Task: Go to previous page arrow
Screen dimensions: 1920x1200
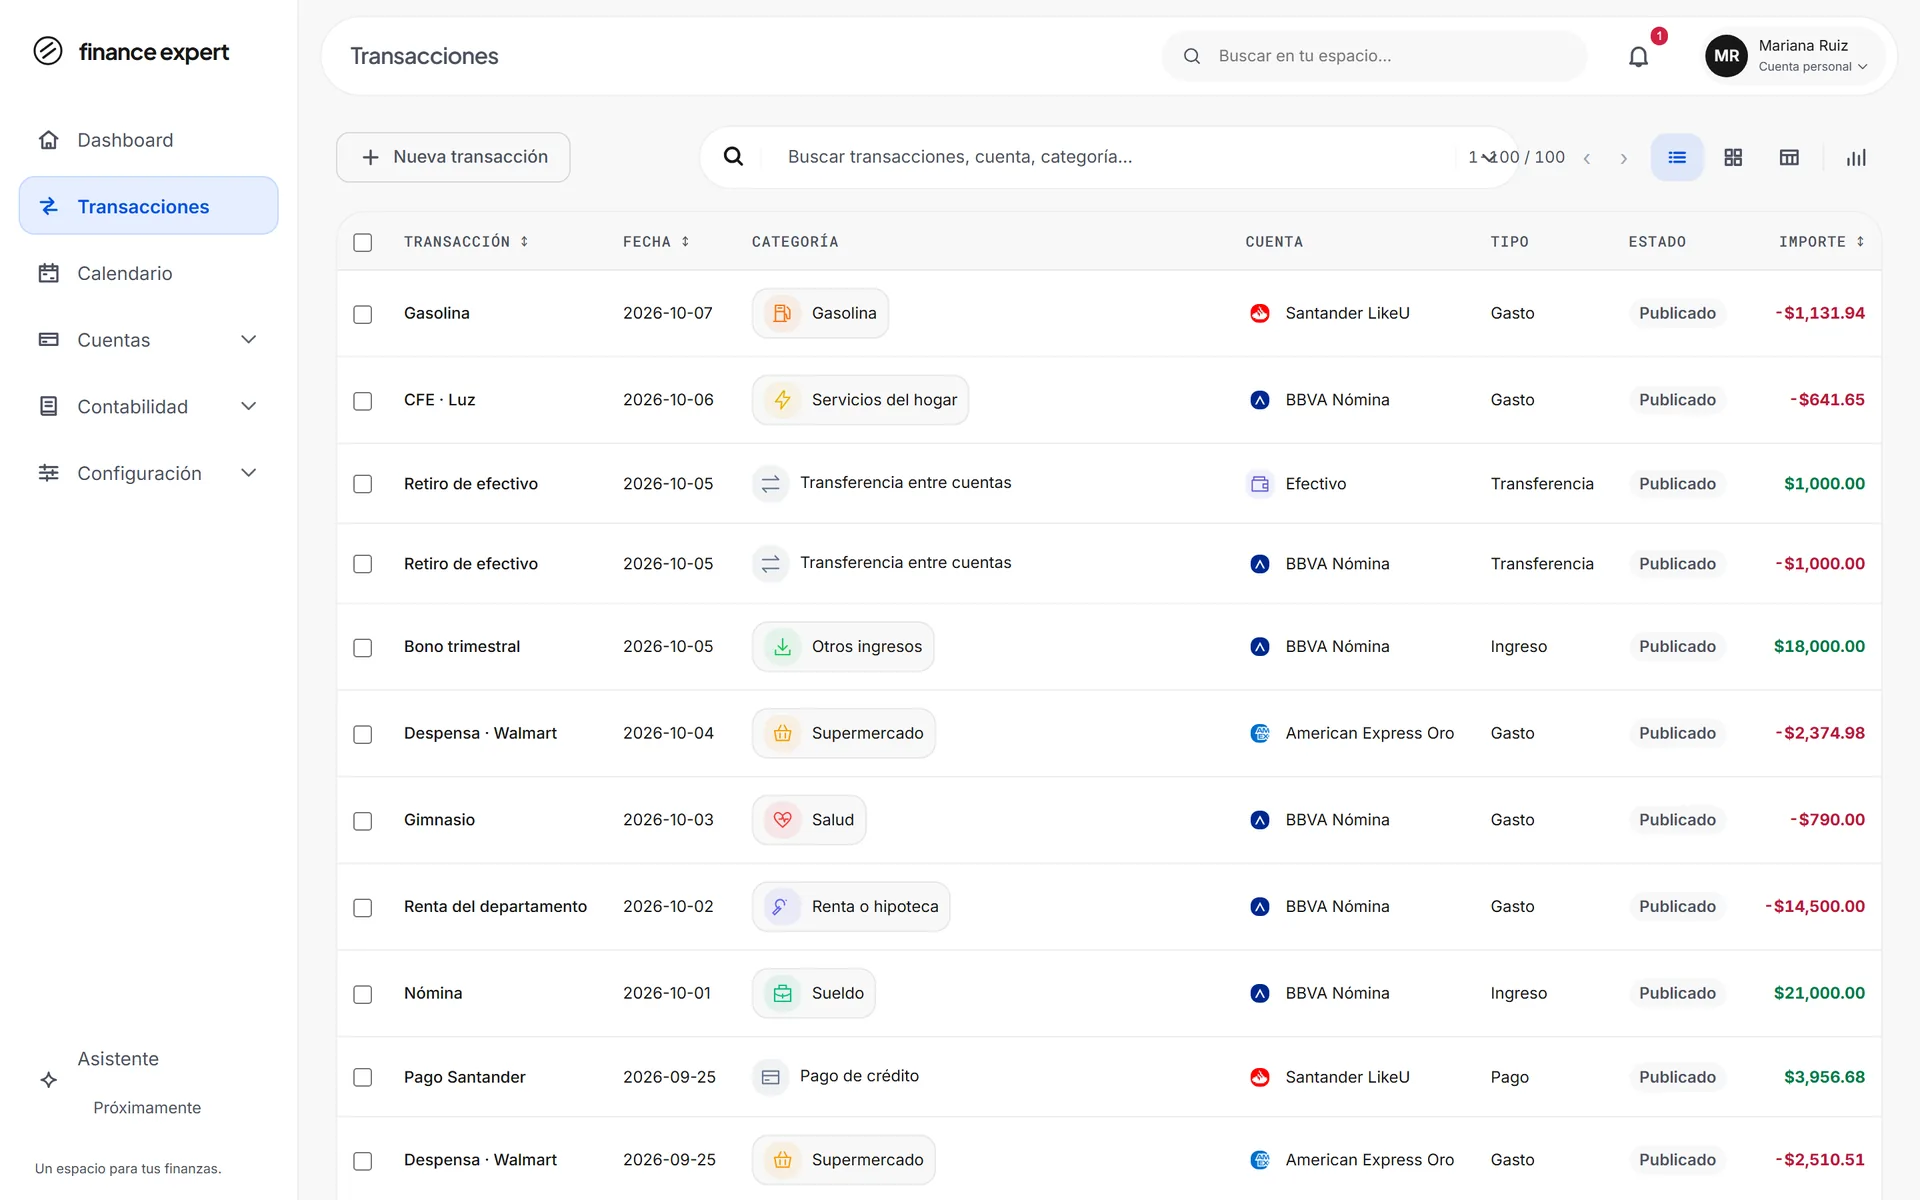Action: (1587, 158)
